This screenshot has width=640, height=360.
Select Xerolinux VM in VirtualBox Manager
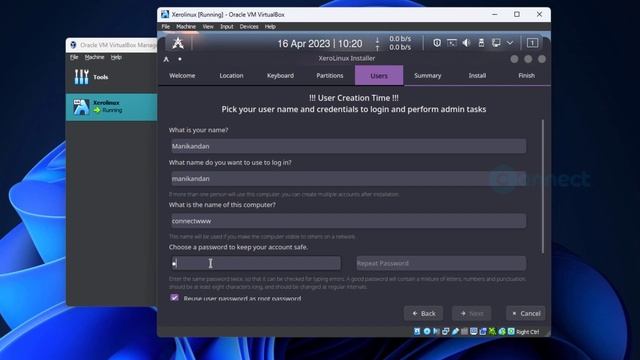(111, 107)
